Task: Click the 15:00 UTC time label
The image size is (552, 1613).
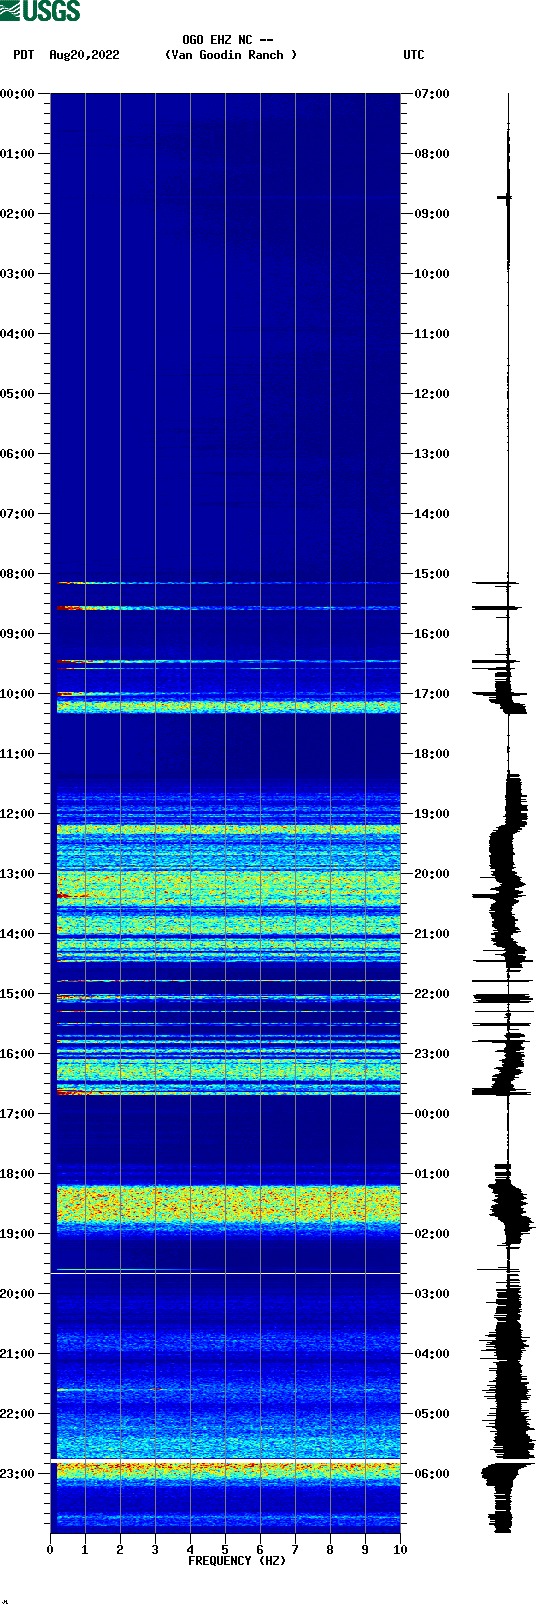Action: click(432, 574)
